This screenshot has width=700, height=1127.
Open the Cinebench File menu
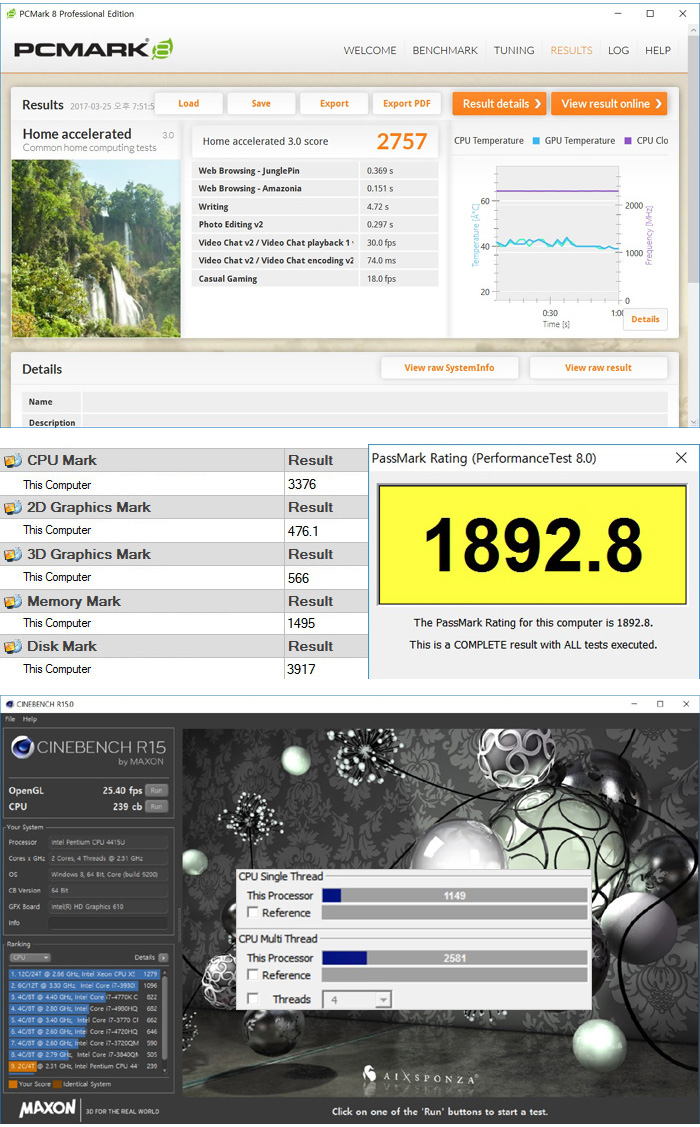tap(10, 719)
